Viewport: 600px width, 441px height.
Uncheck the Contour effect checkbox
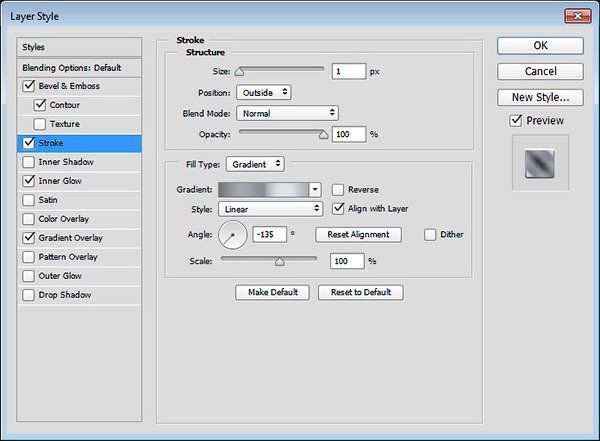(40, 105)
